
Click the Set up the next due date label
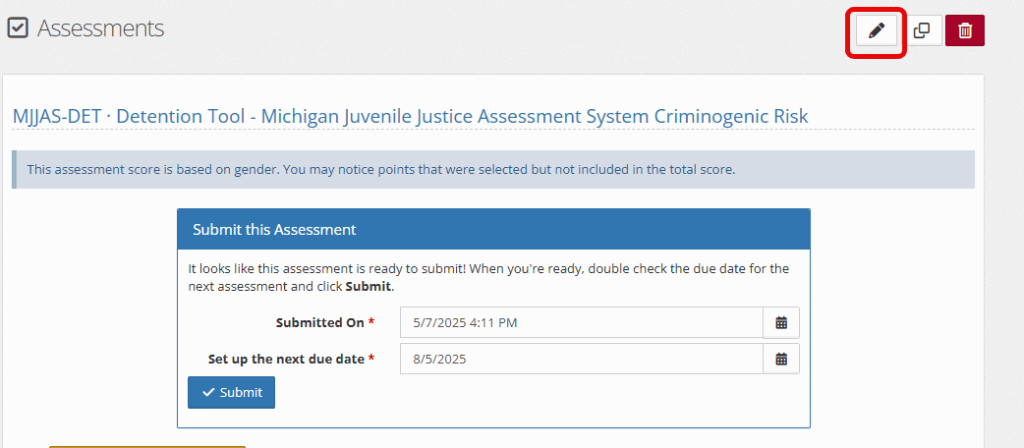pyautogui.click(x=286, y=359)
